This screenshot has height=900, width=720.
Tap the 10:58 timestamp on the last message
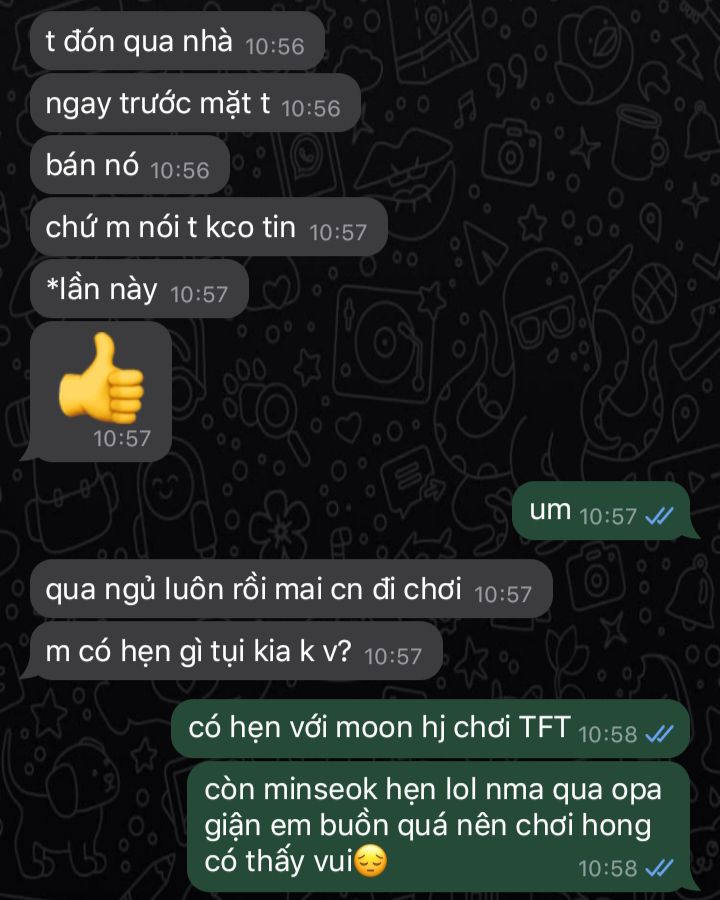pos(607,868)
